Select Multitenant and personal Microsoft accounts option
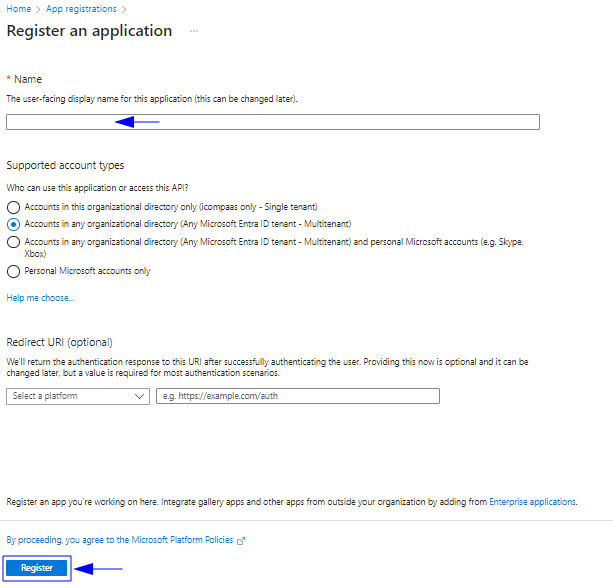 pos(13,242)
